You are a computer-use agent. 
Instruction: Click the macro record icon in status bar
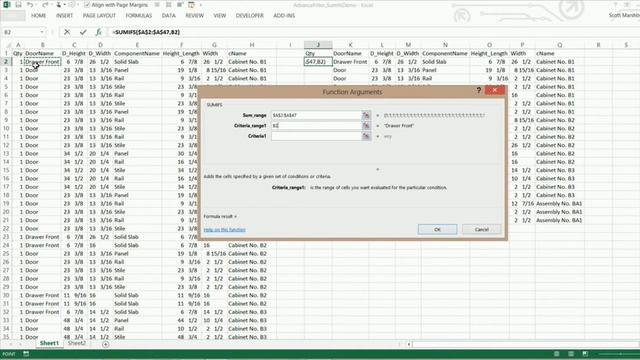click(26, 354)
